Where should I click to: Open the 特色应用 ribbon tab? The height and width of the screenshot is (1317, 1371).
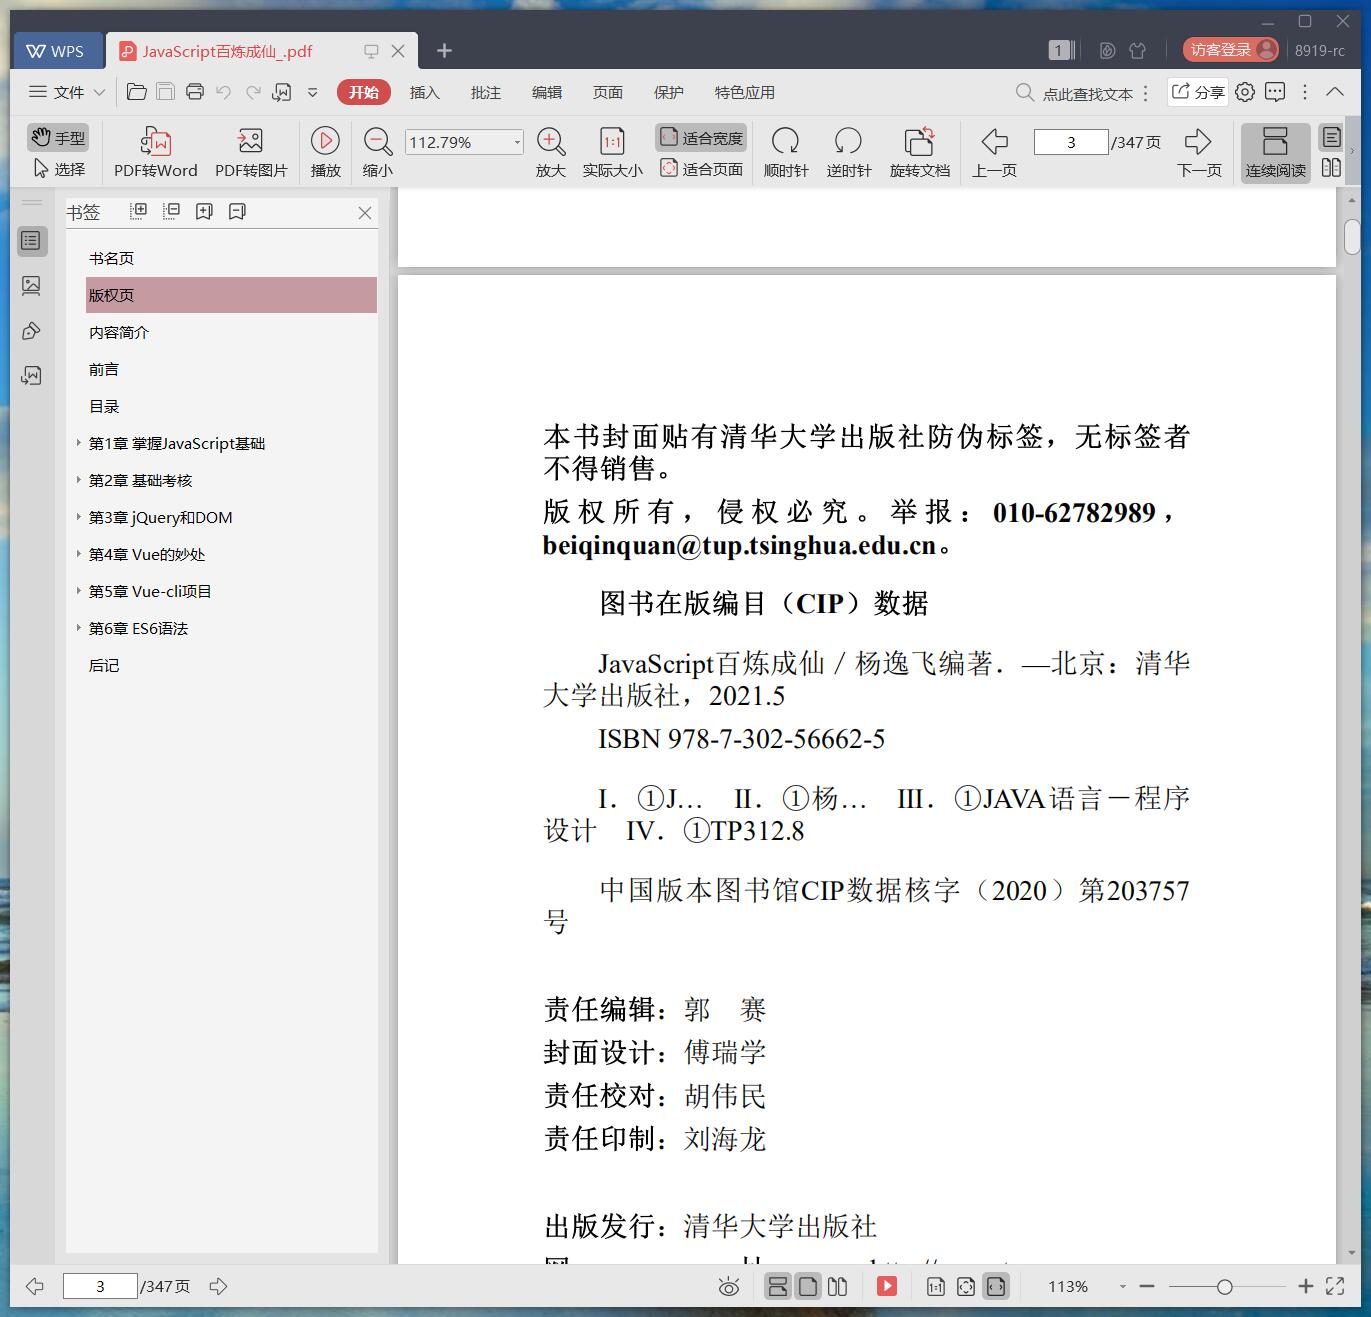pyautogui.click(x=744, y=92)
